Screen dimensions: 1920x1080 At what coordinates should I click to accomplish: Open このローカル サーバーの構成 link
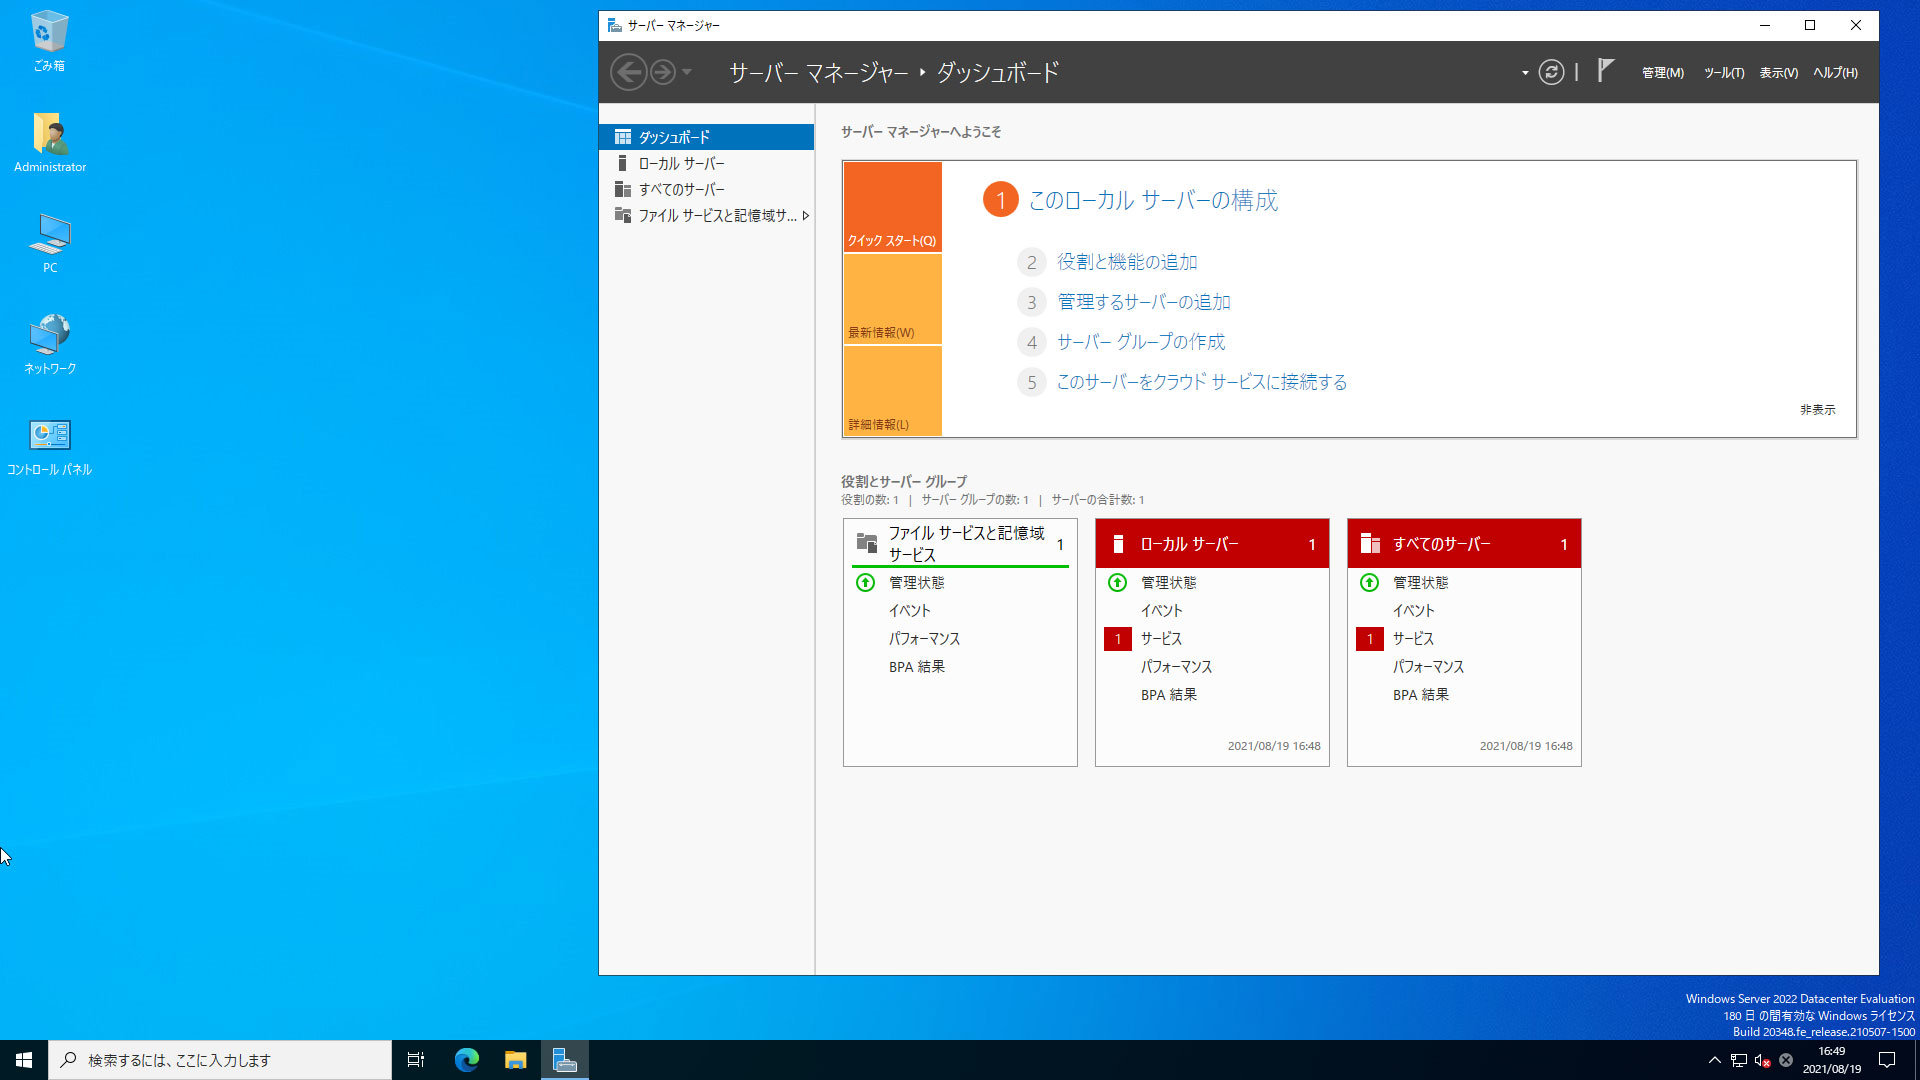pyautogui.click(x=1153, y=200)
